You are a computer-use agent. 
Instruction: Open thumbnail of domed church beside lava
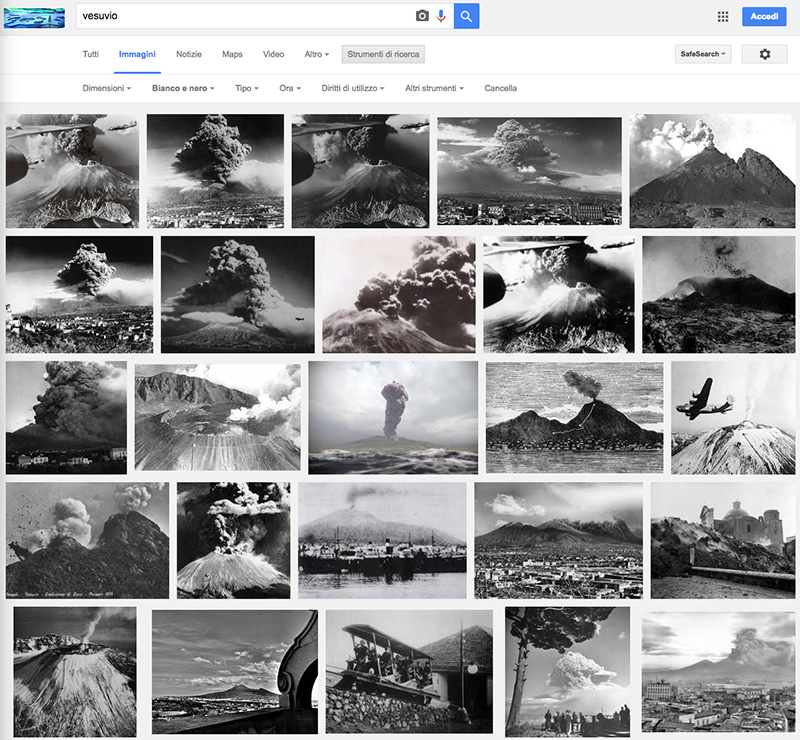tap(723, 540)
